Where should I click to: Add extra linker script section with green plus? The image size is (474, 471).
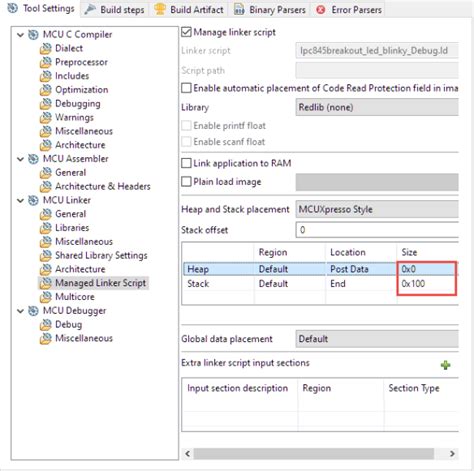coord(445,365)
